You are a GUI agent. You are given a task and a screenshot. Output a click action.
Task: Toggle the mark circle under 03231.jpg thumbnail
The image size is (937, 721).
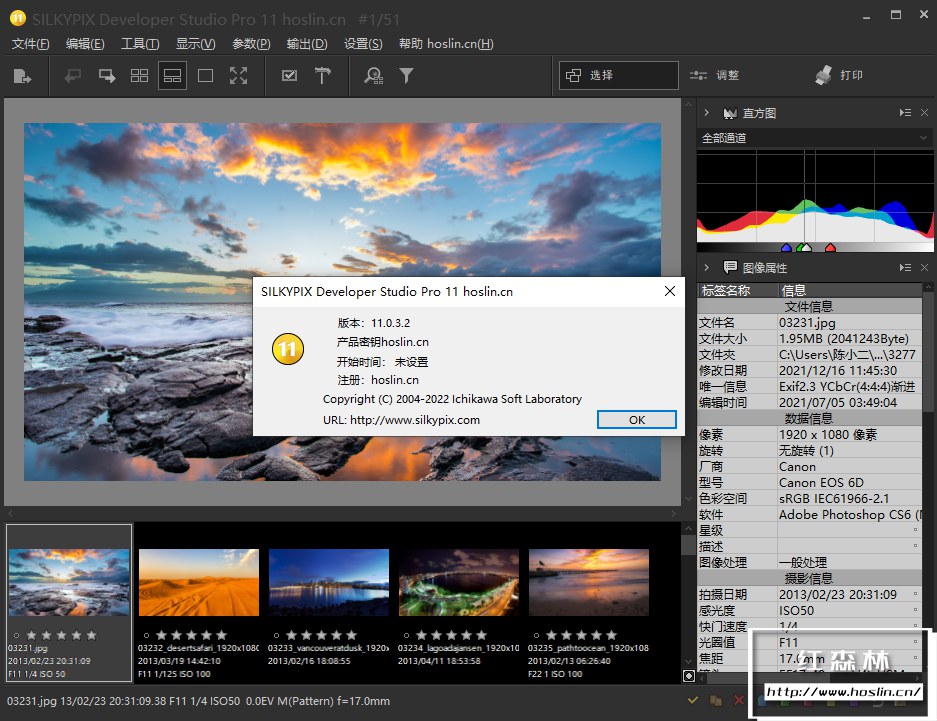point(16,635)
